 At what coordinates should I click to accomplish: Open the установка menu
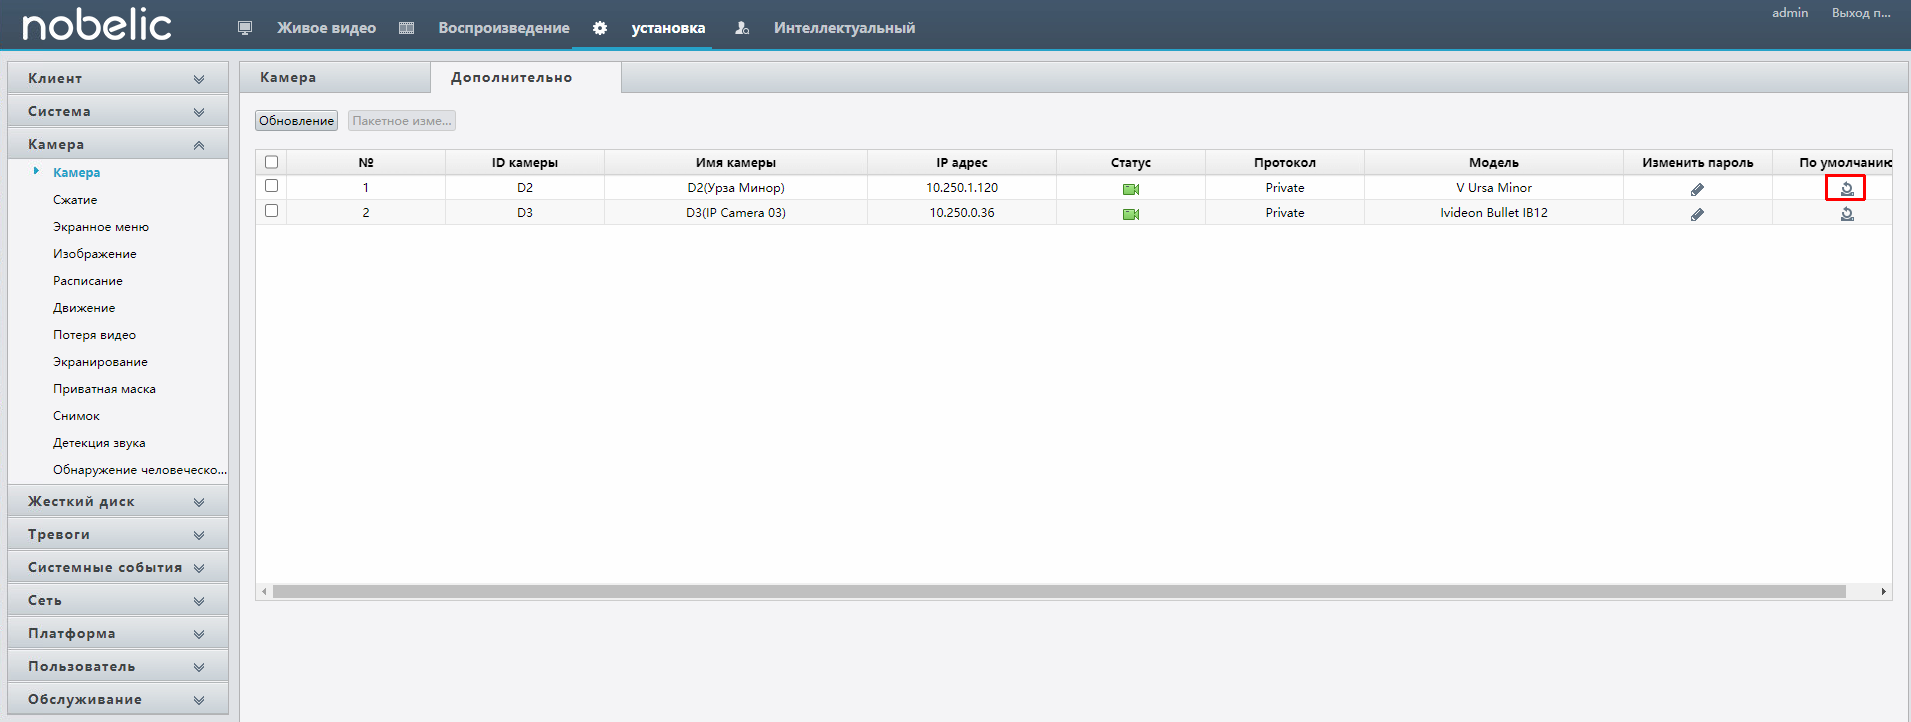(668, 28)
